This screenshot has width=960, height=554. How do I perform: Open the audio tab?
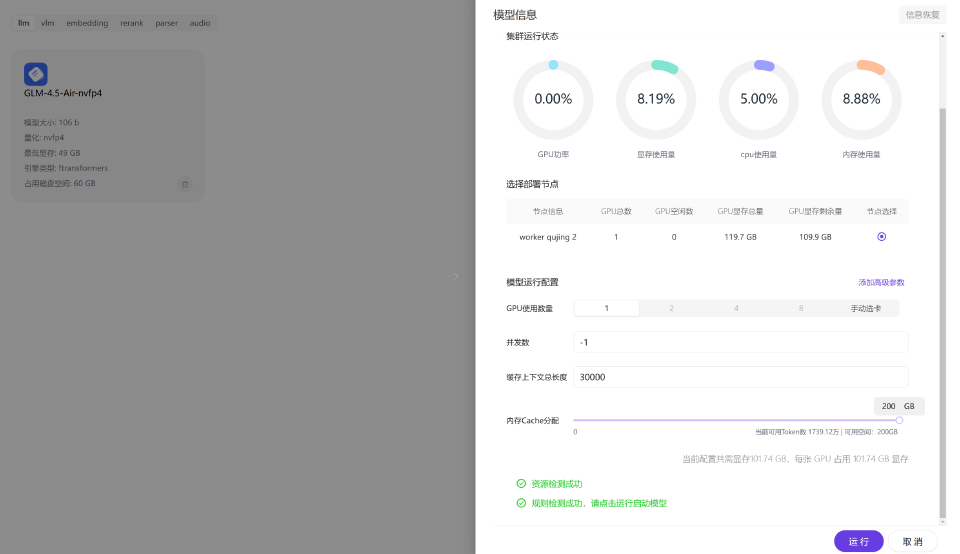[x=200, y=23]
